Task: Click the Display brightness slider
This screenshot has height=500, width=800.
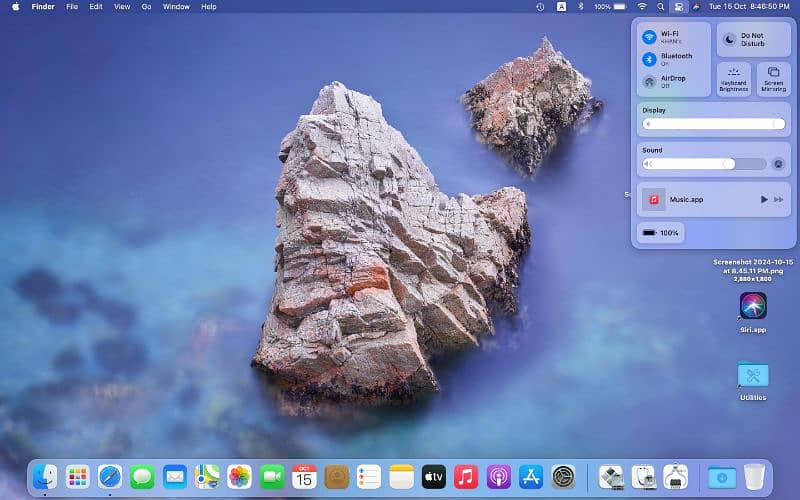Action: [x=714, y=124]
